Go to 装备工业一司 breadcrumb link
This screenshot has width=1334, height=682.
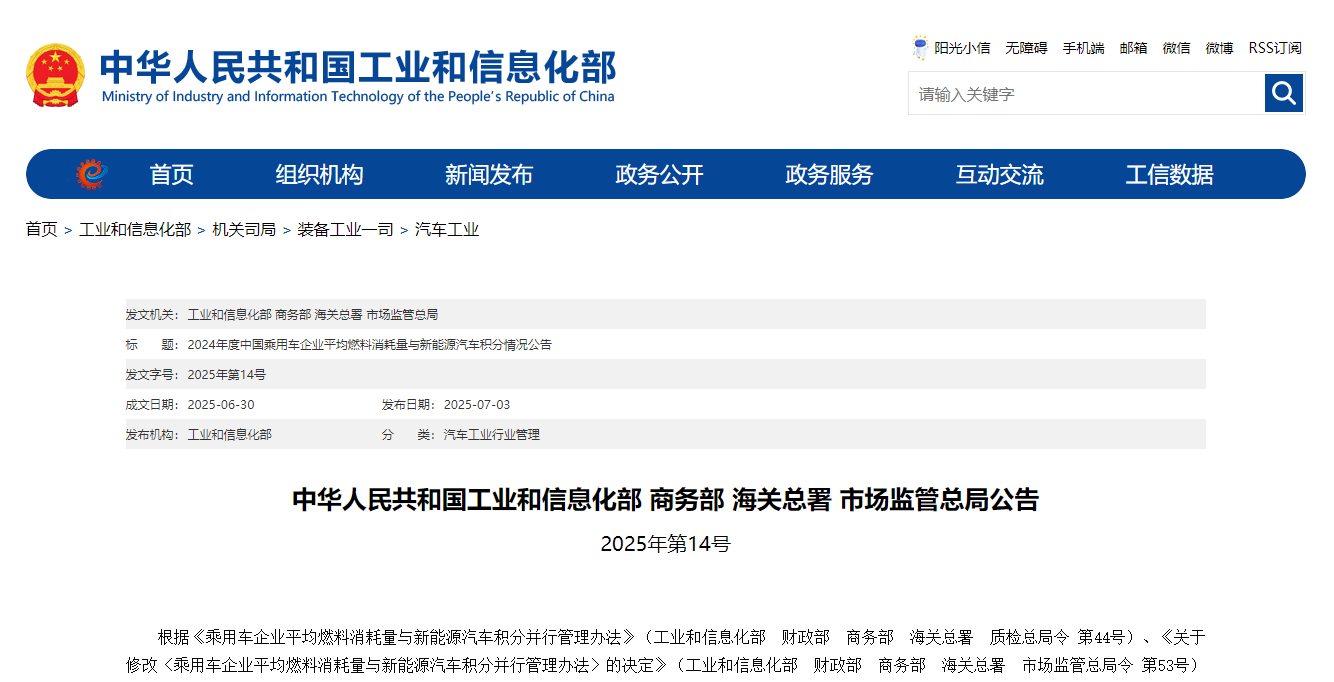[x=345, y=229]
